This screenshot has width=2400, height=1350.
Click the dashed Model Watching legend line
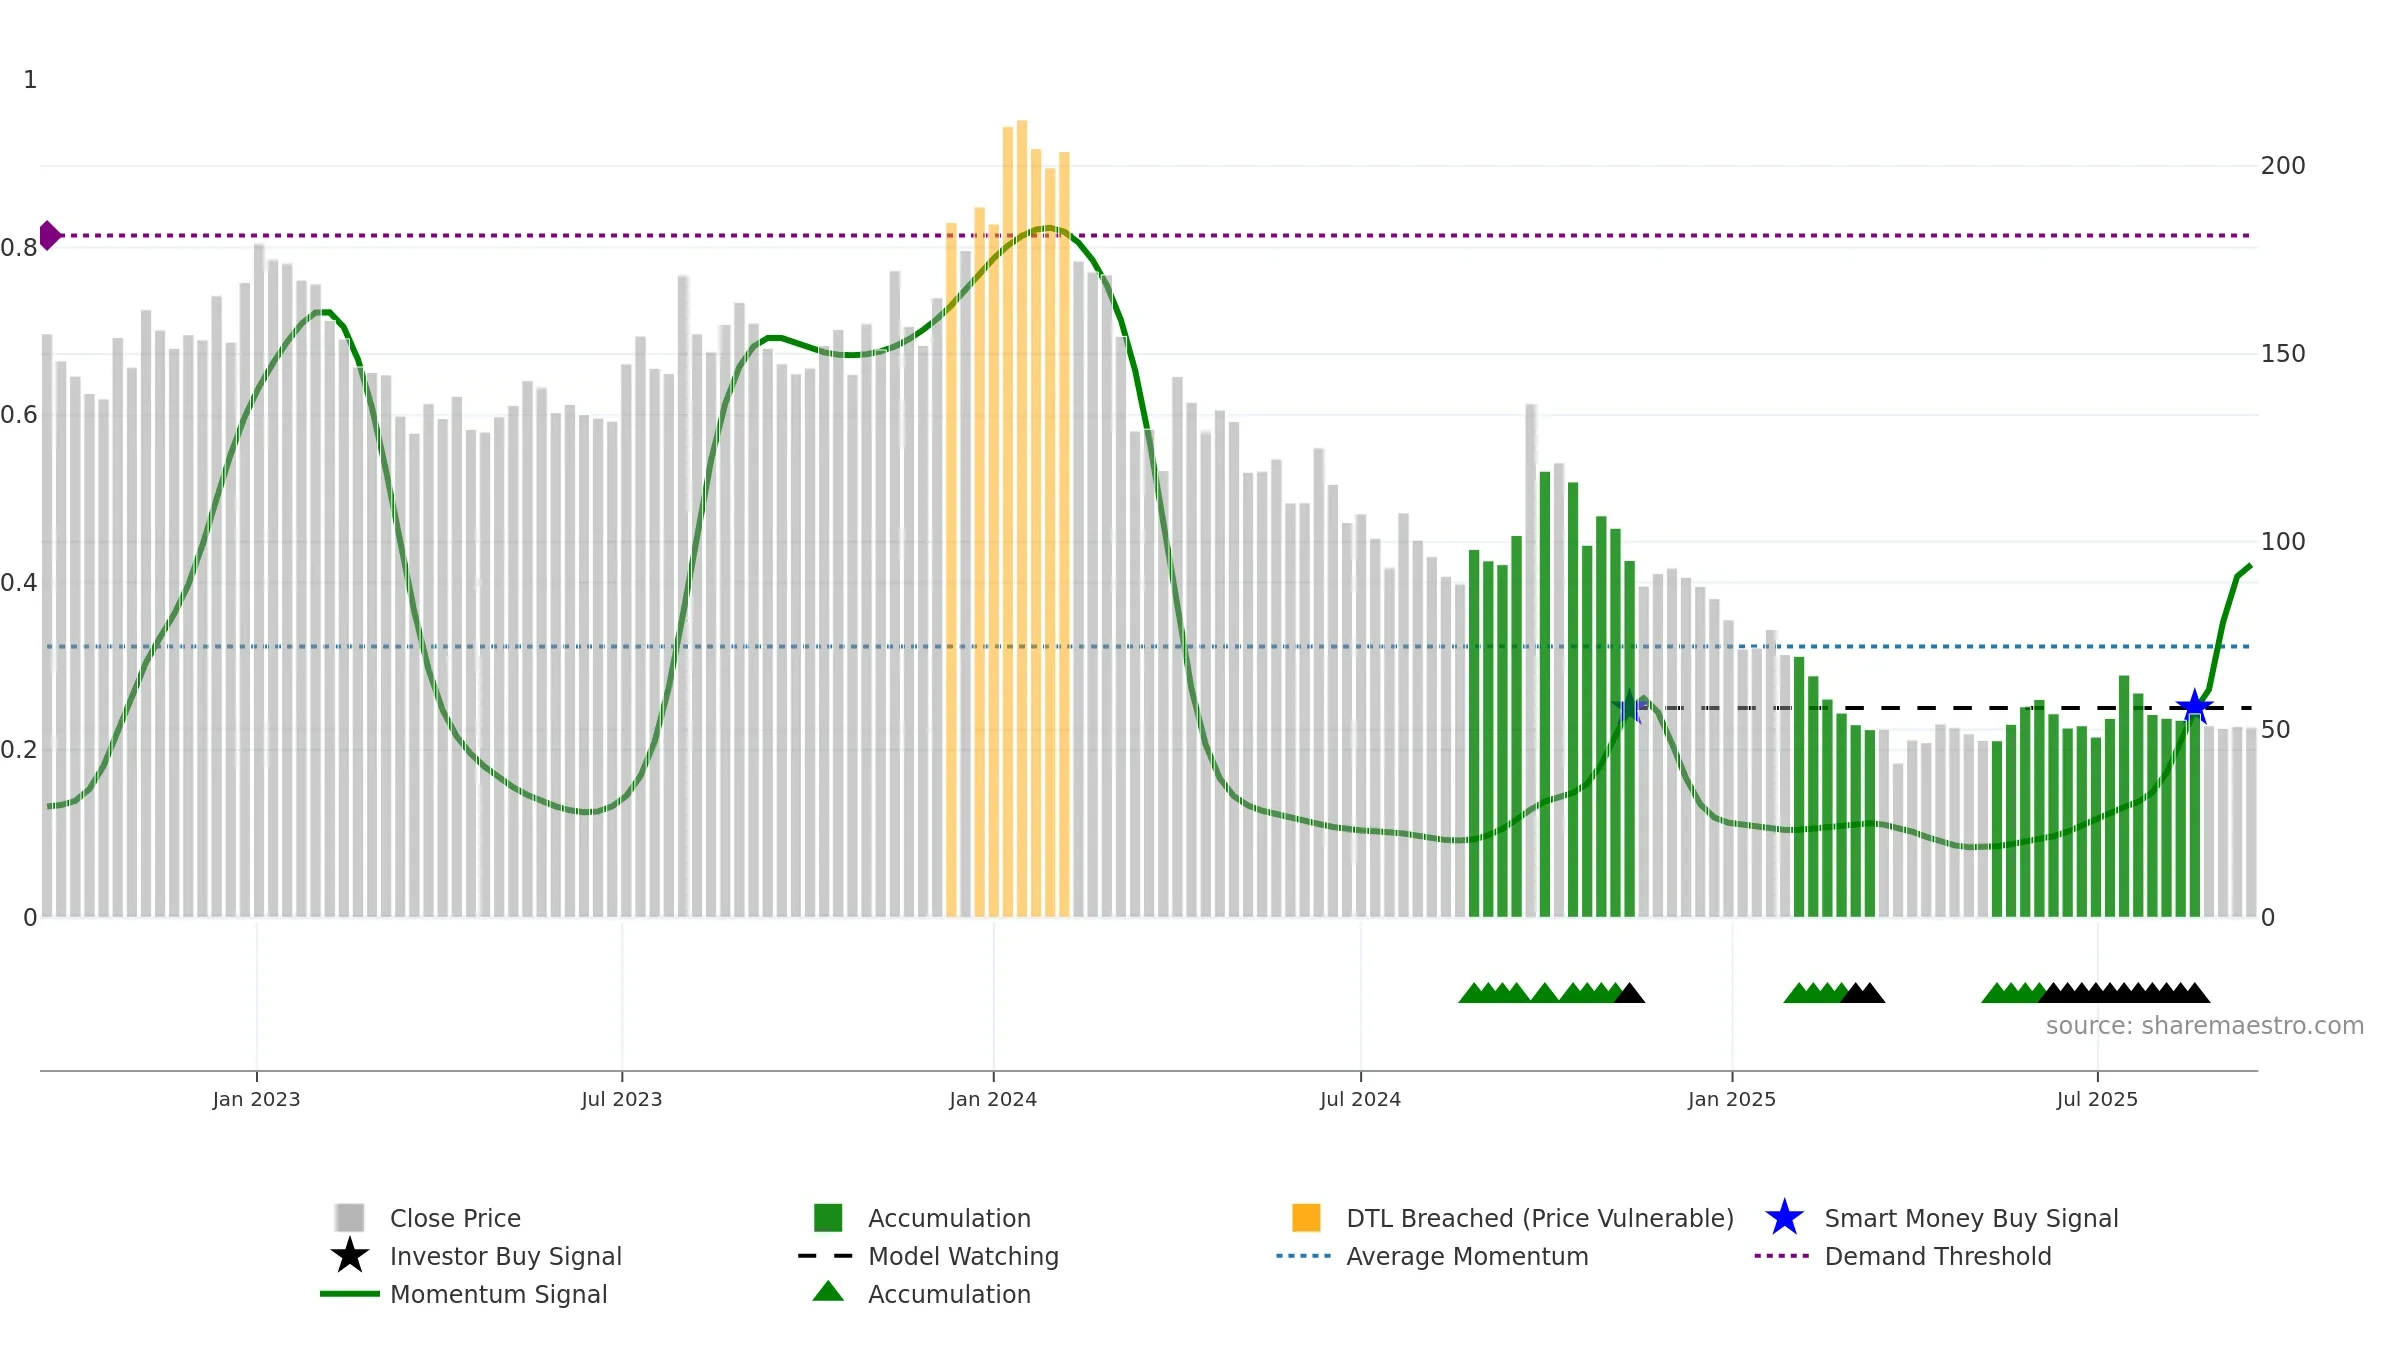[x=826, y=1256]
